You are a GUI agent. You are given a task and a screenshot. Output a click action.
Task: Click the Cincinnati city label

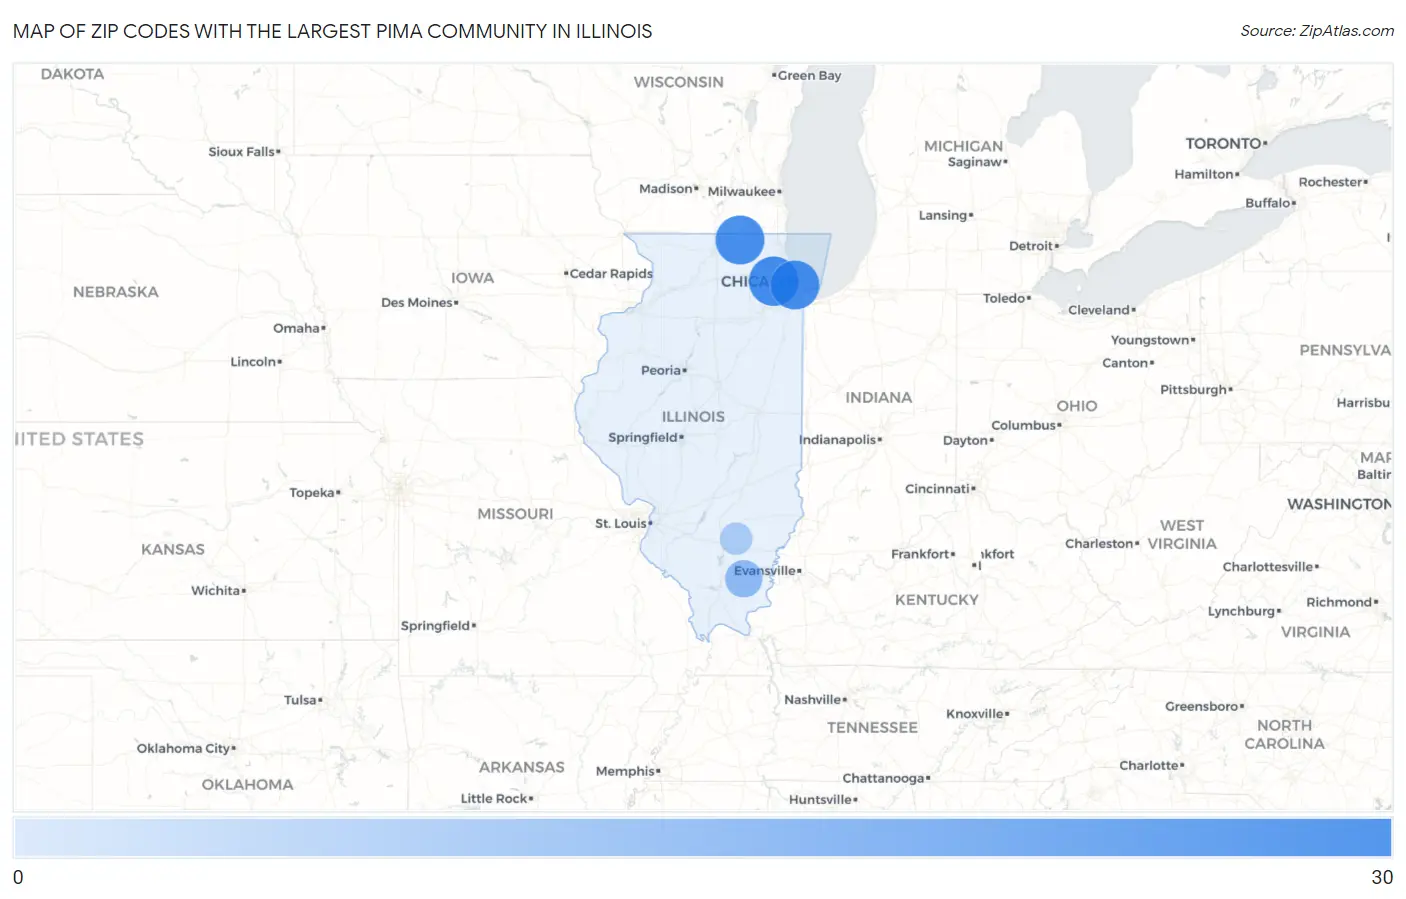click(x=939, y=488)
